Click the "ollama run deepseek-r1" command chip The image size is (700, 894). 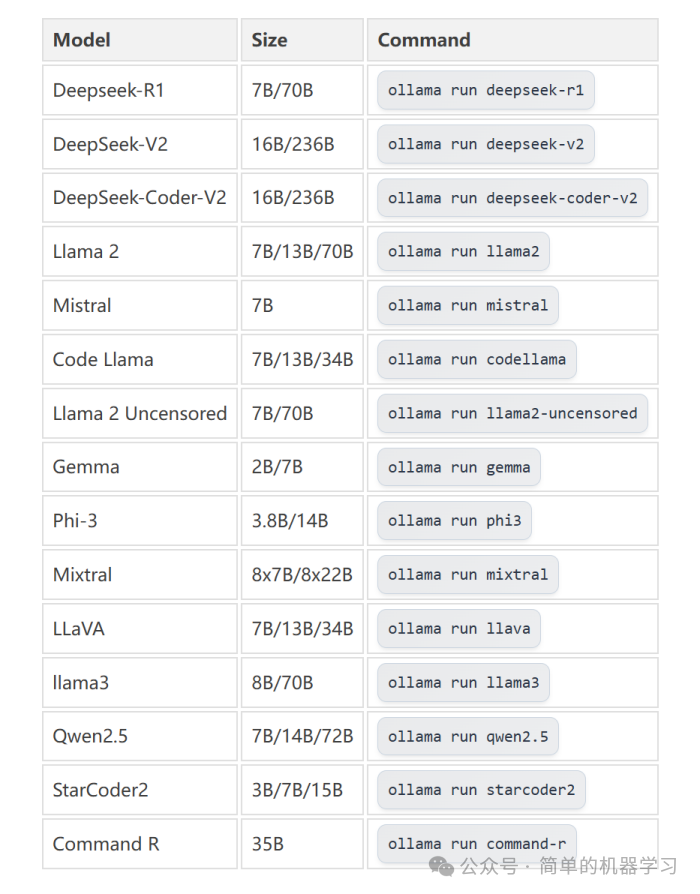pyautogui.click(x=486, y=90)
